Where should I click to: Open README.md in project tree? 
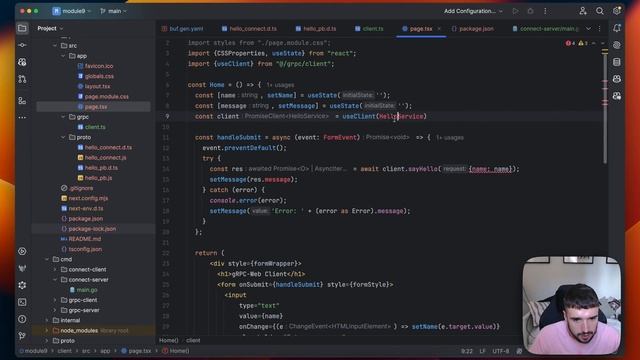tap(81, 239)
